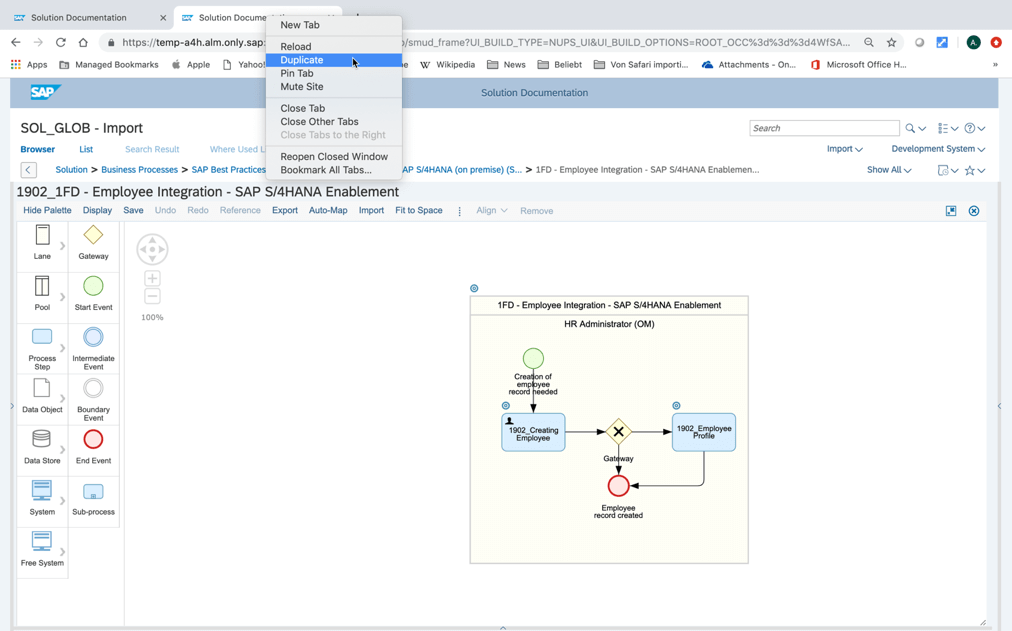This screenshot has height=631, width=1012.
Task: Click the diagram pan navigation control
Action: [x=152, y=249]
